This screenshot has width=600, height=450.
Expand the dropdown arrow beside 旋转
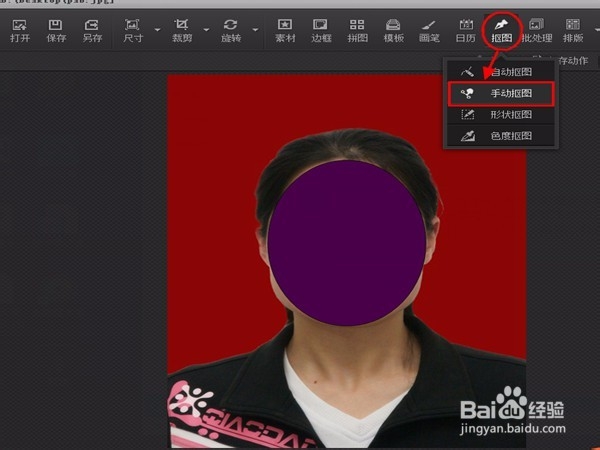point(255,29)
